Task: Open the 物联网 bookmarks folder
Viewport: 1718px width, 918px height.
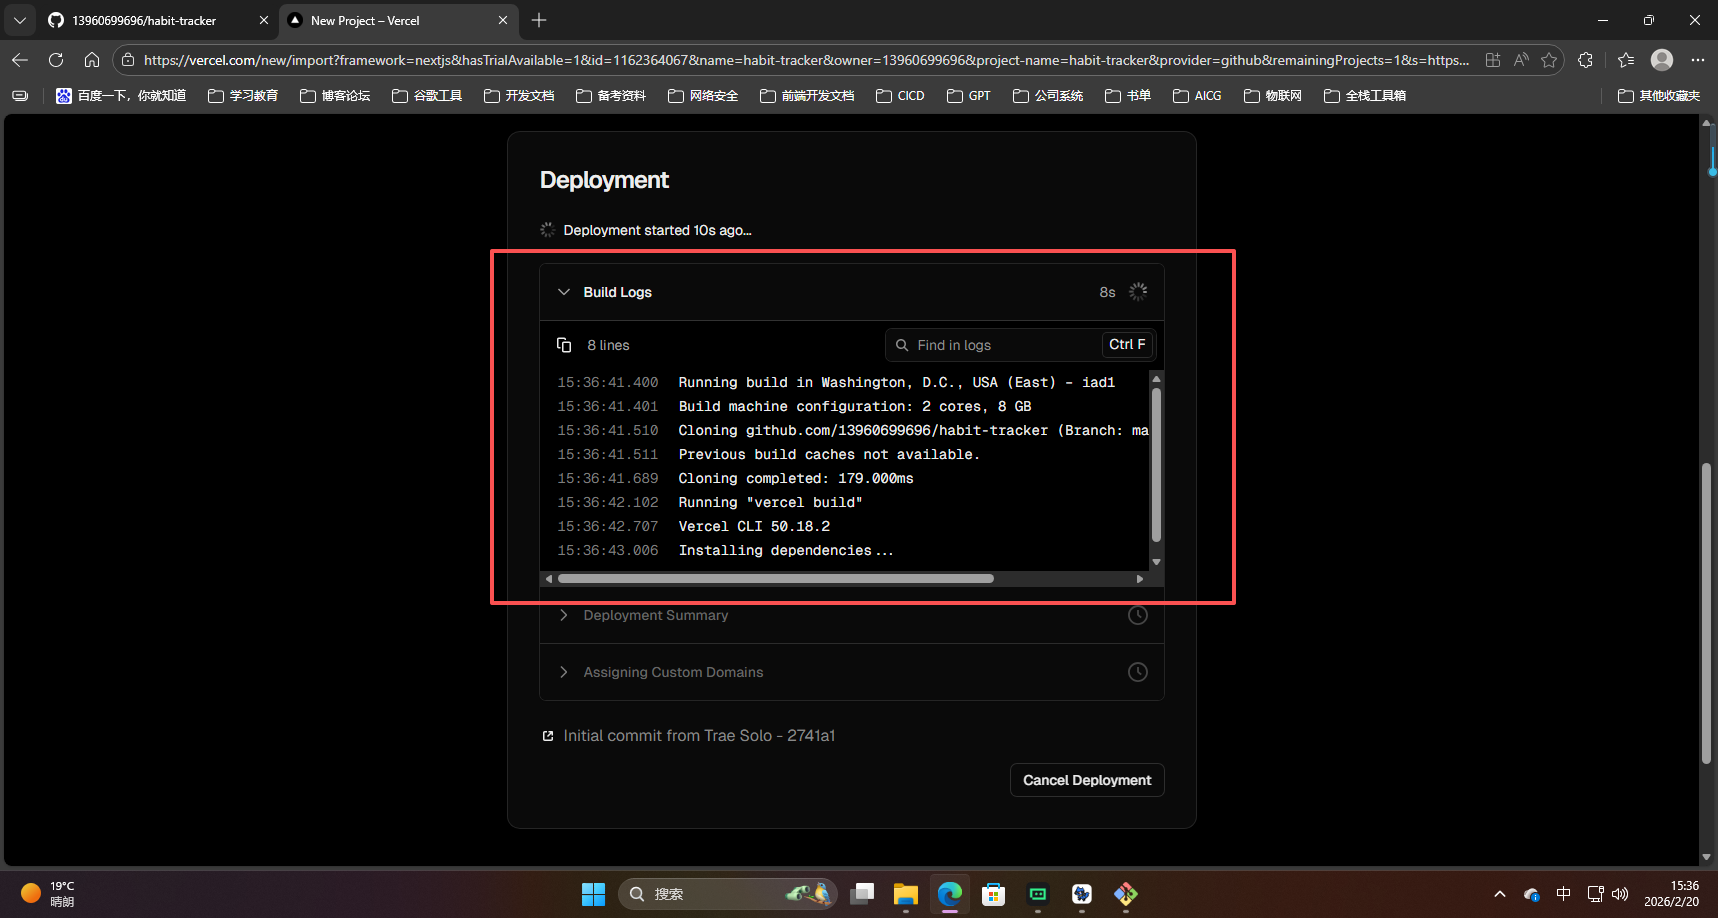Action: click(x=1273, y=96)
